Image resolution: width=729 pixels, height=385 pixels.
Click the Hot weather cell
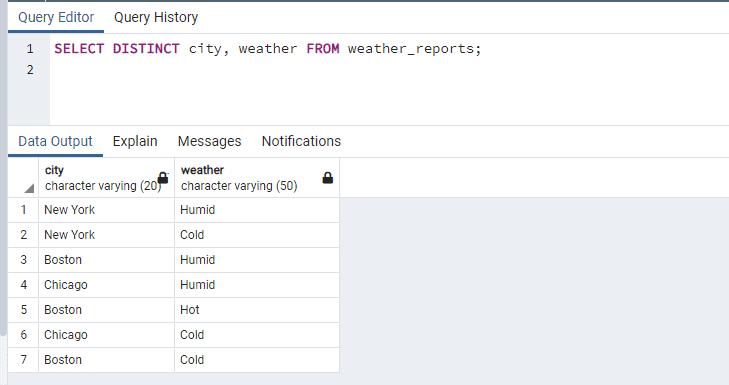pyautogui.click(x=257, y=310)
